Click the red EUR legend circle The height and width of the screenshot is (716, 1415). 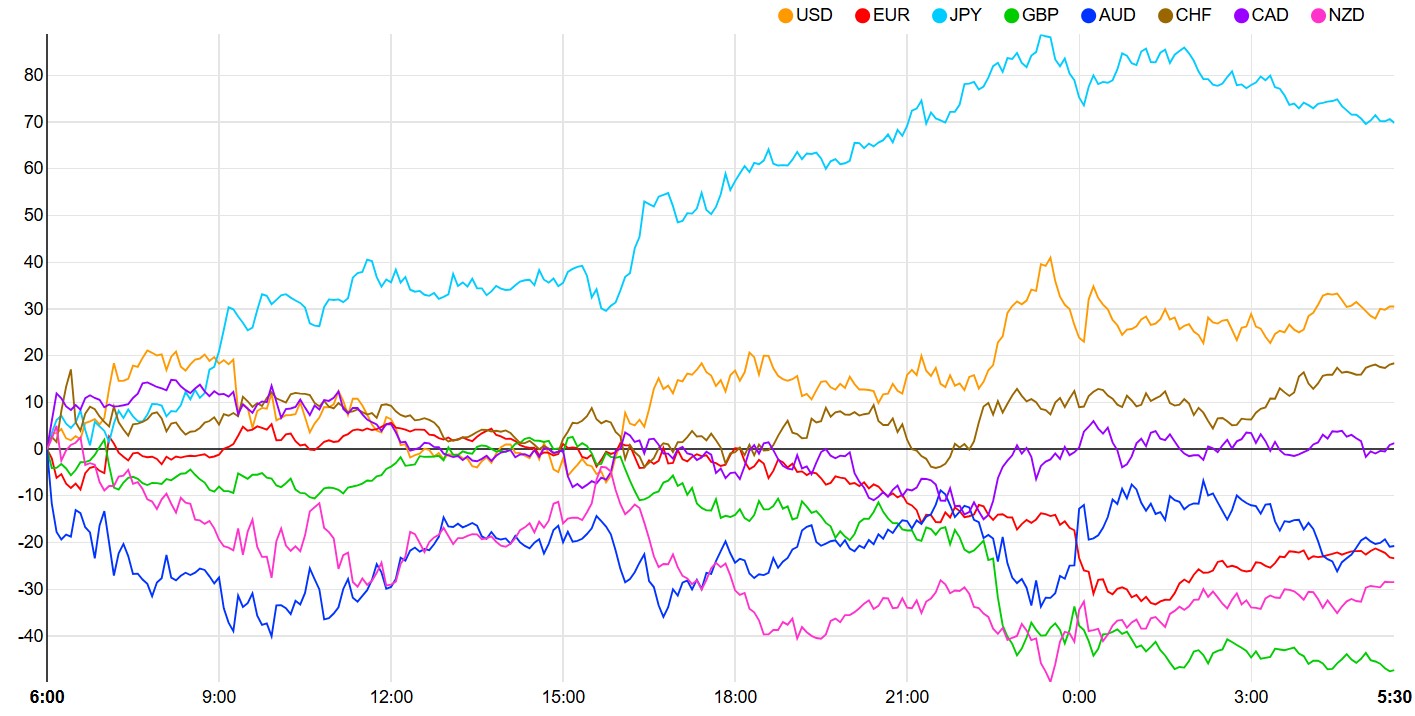coord(862,15)
